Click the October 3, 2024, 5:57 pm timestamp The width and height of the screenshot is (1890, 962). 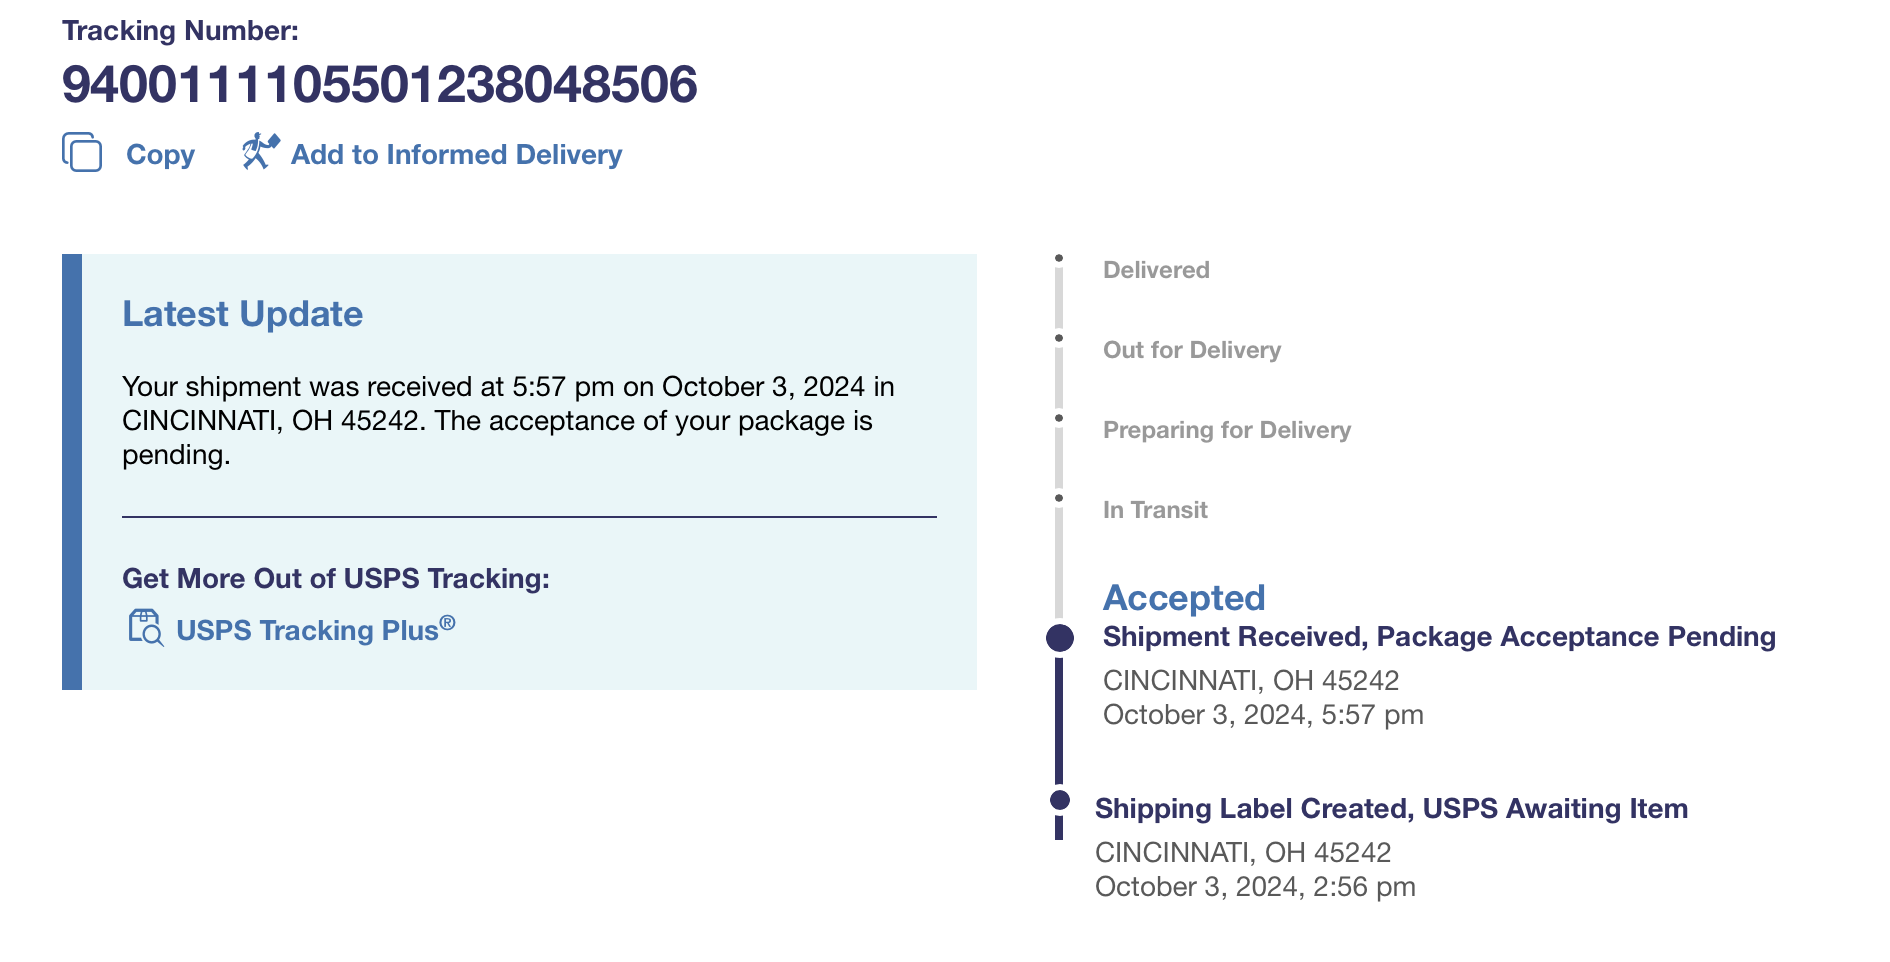coord(1263,715)
